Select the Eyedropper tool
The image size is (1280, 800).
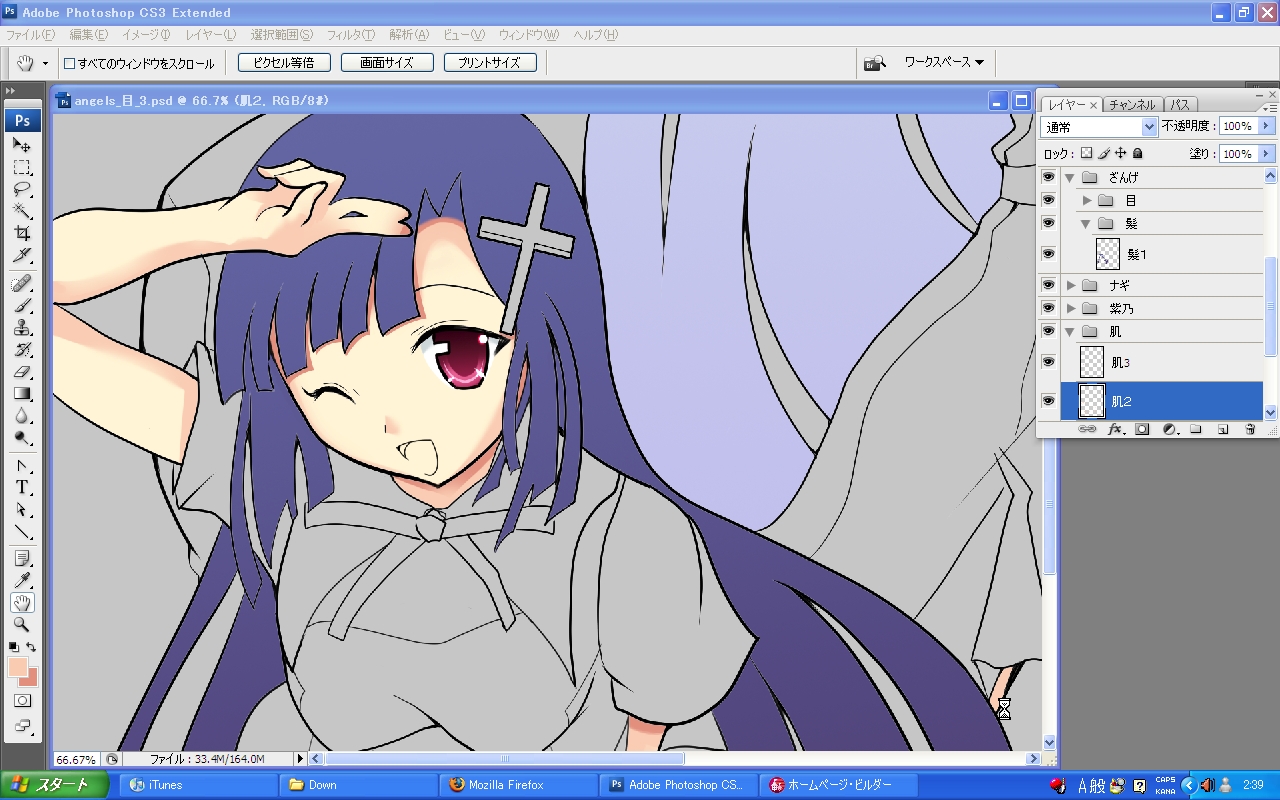click(x=22, y=580)
